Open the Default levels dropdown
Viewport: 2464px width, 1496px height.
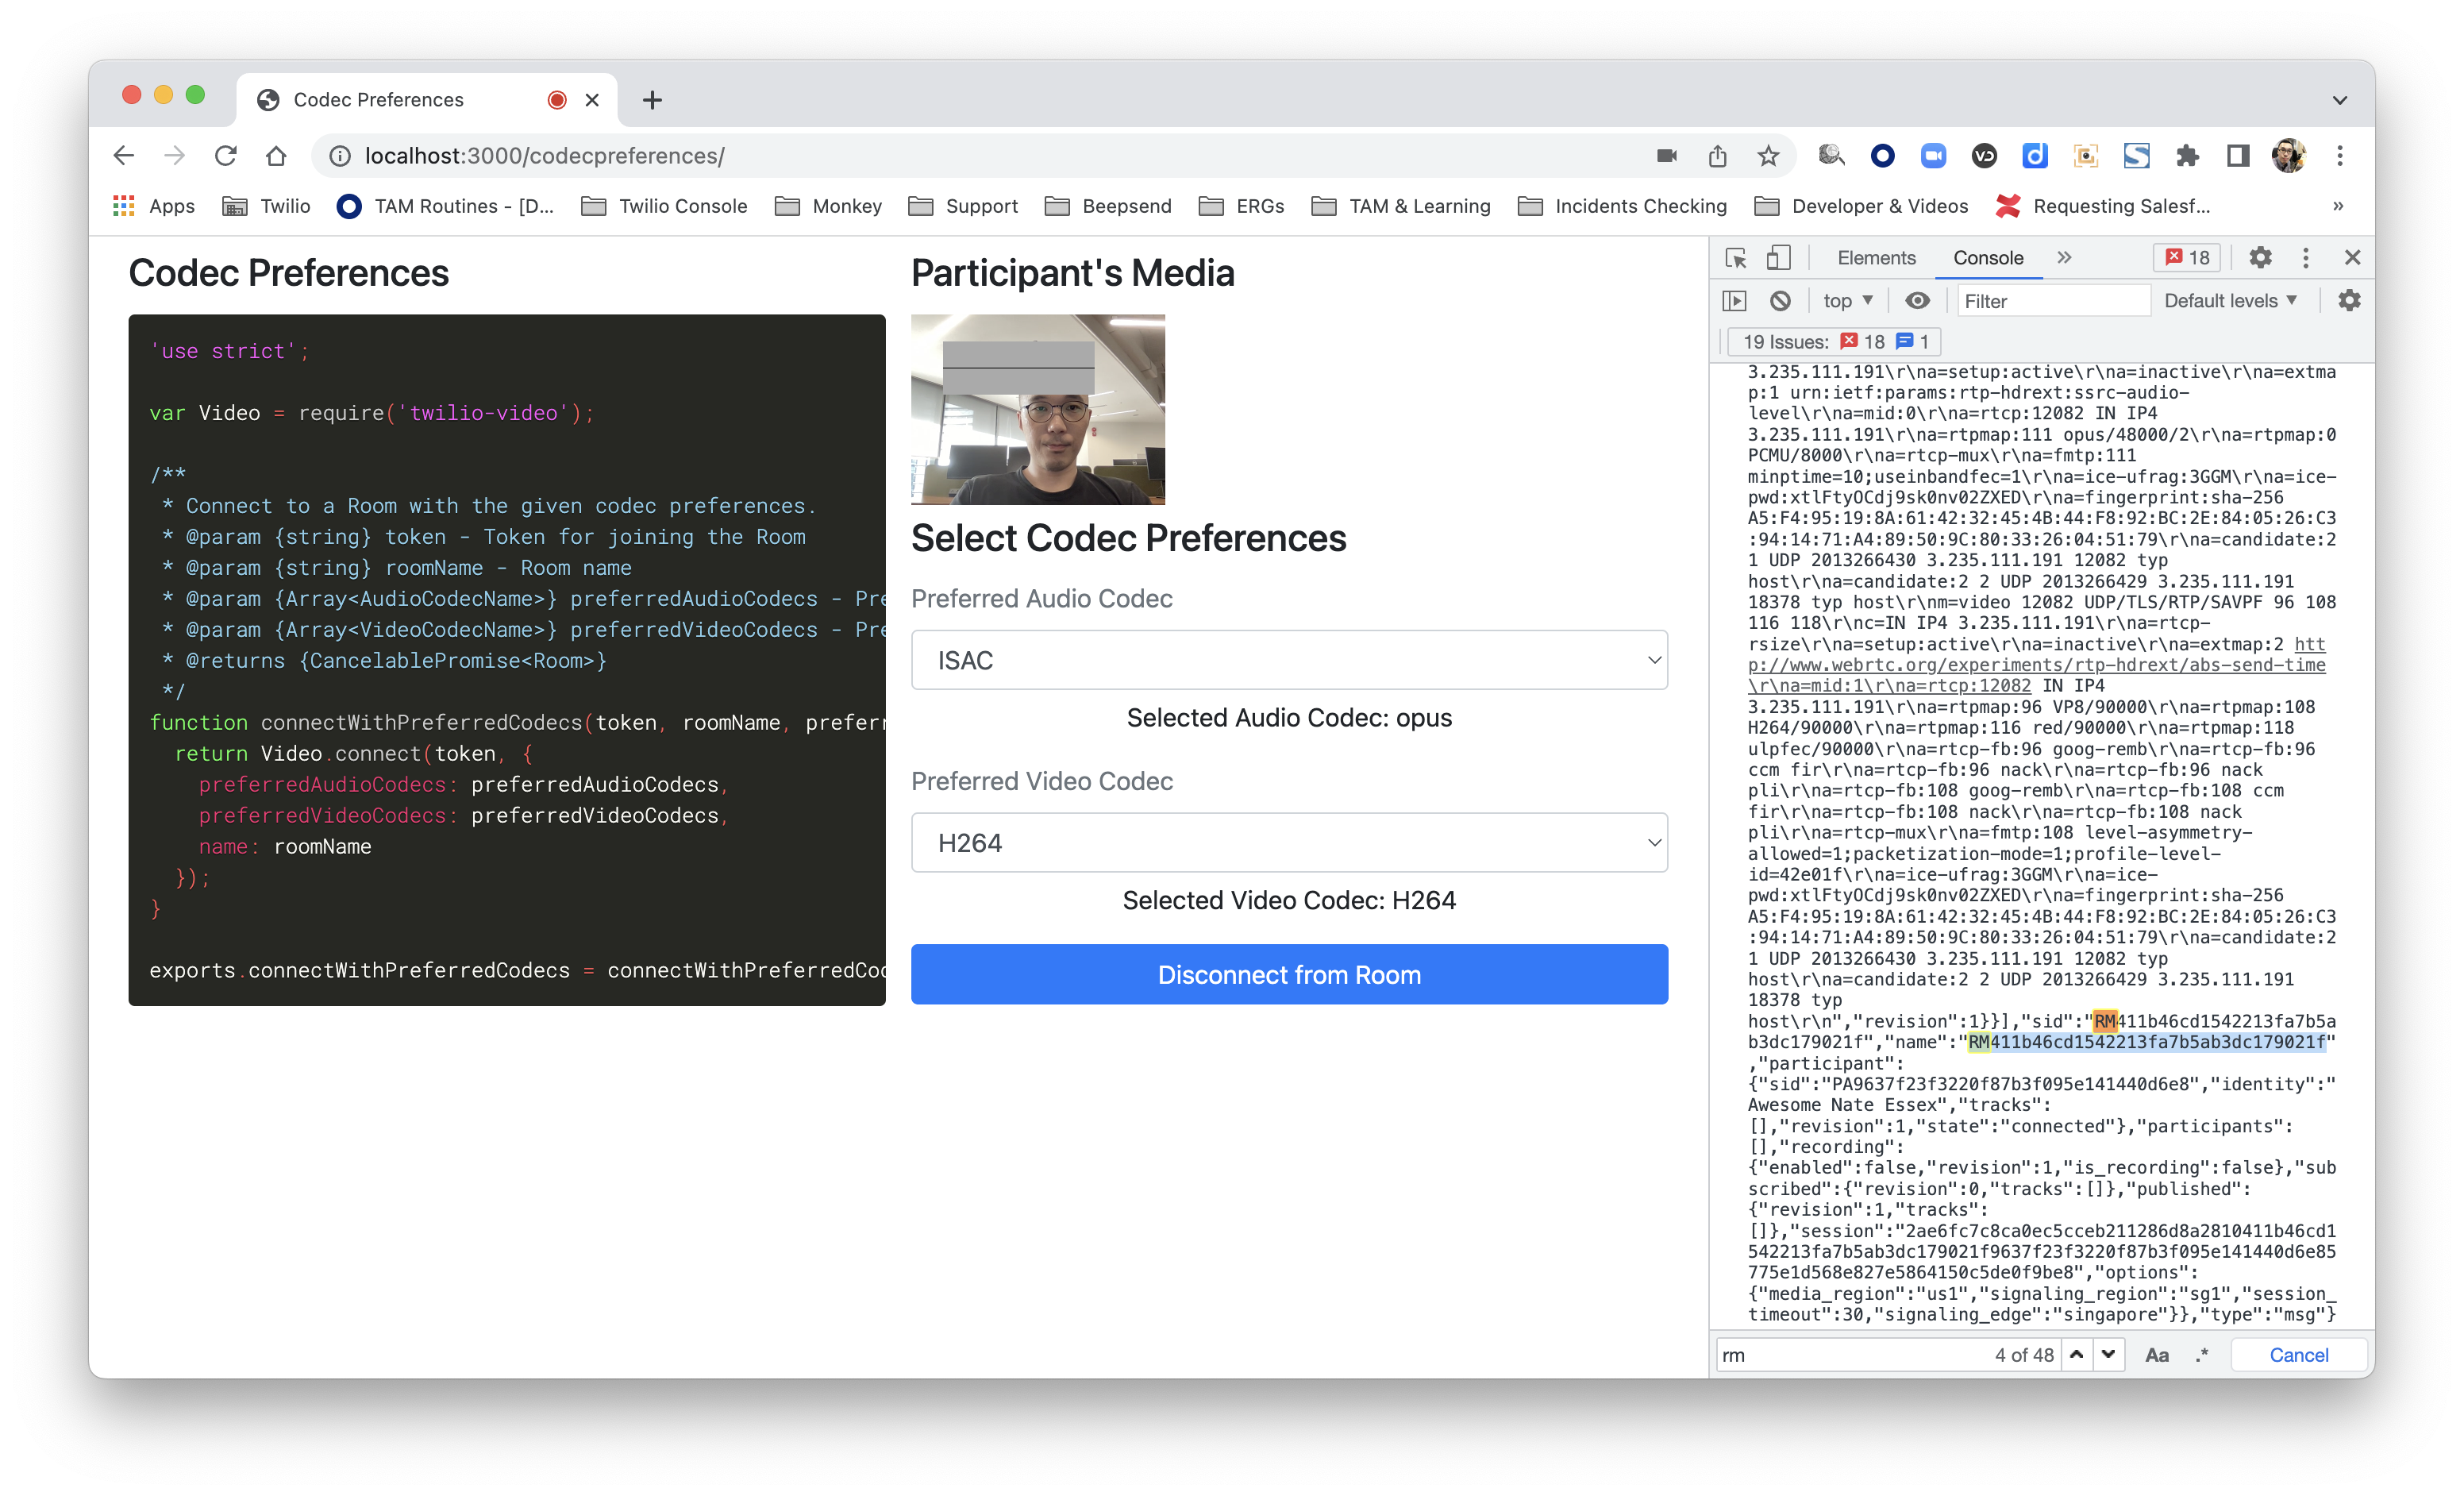point(2230,301)
